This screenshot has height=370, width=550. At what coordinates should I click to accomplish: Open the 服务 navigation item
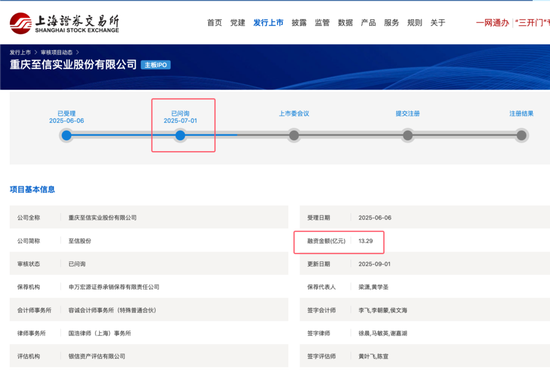[391, 23]
